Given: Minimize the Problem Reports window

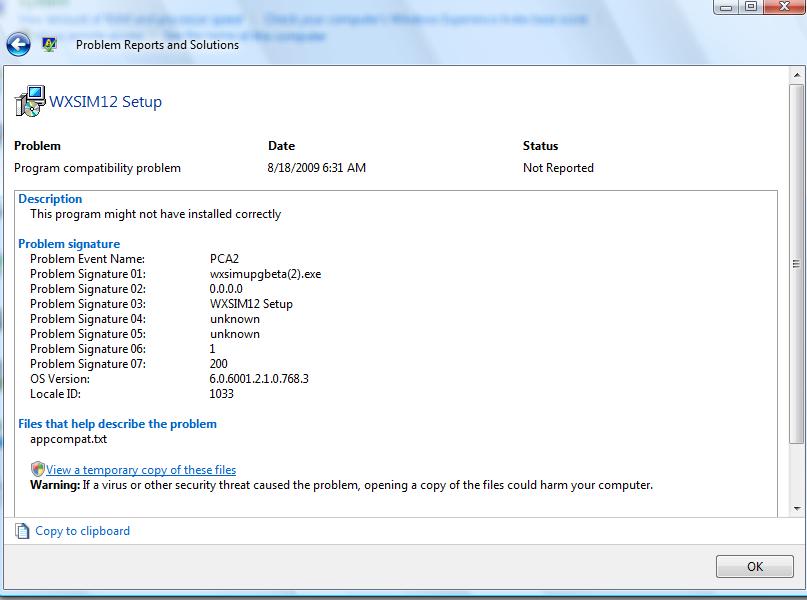Looking at the screenshot, I should pos(726,7).
